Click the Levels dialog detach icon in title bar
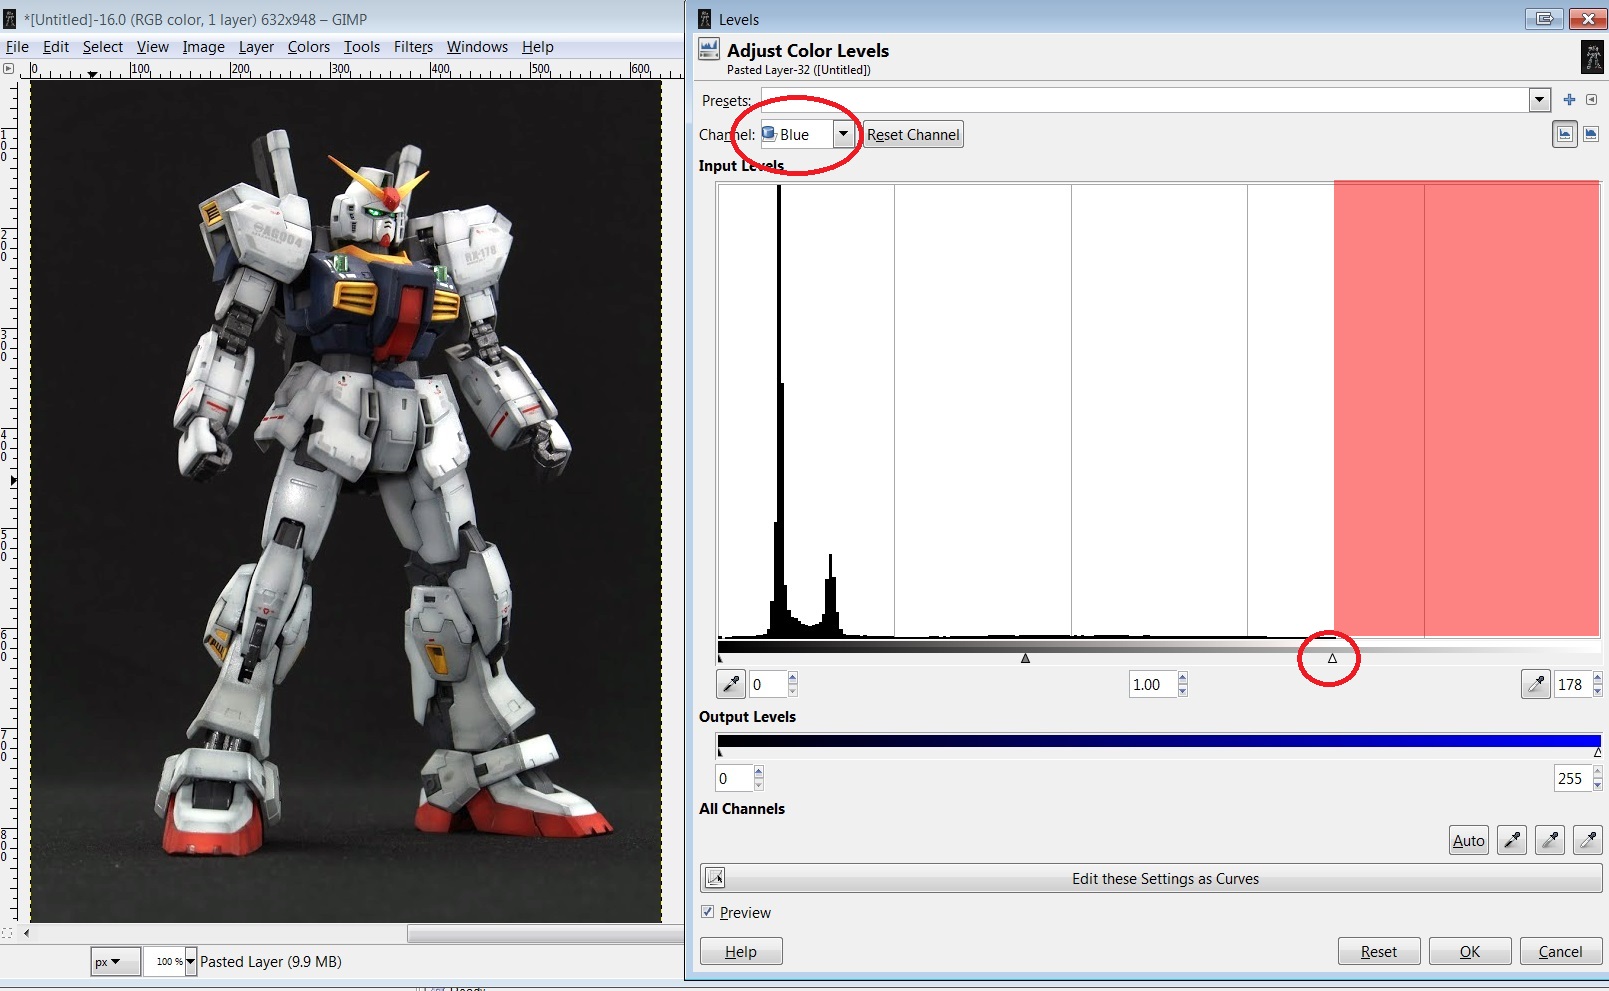 point(1545,19)
